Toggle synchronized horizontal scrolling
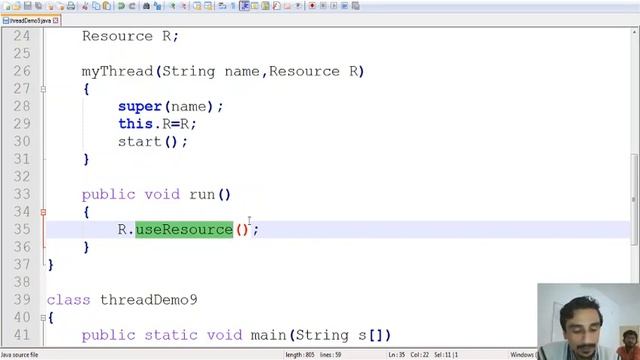This screenshot has width=640, height=360. point(209,6)
